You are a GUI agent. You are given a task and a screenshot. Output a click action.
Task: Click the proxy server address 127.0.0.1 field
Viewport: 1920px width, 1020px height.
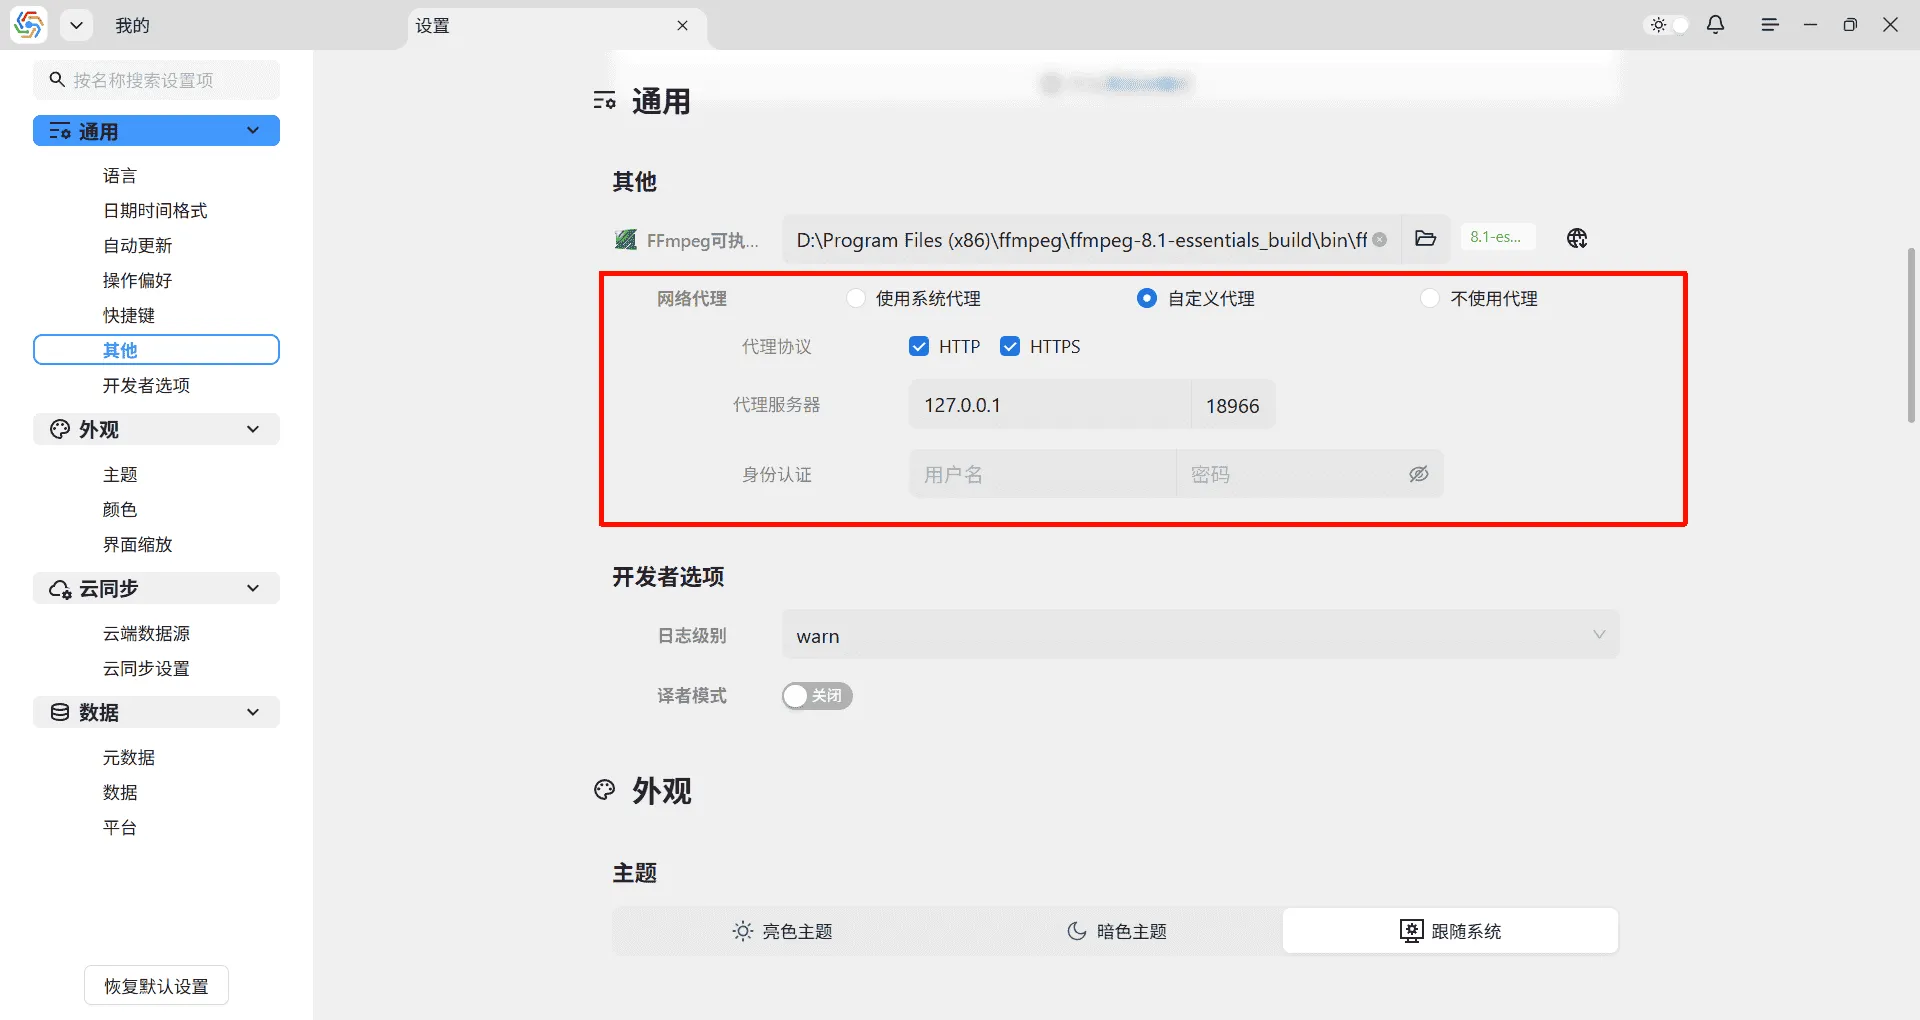click(x=1050, y=405)
